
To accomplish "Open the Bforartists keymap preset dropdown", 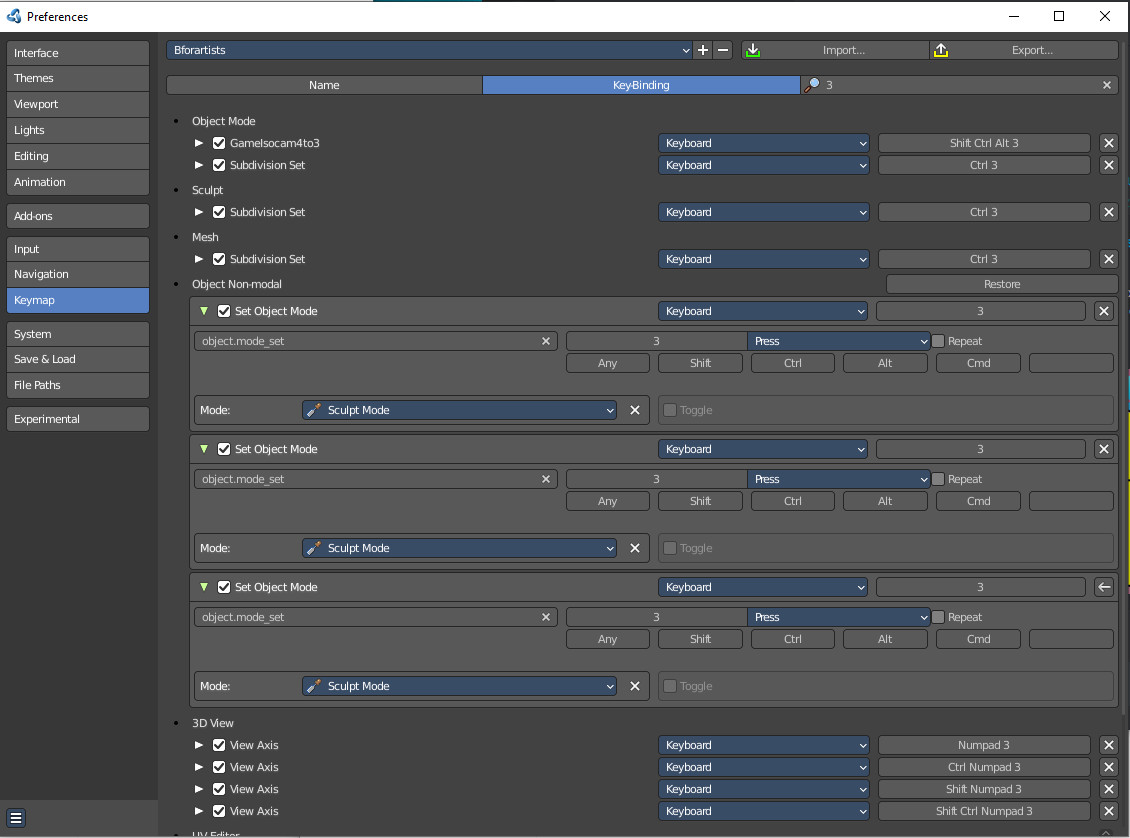I will (430, 50).
